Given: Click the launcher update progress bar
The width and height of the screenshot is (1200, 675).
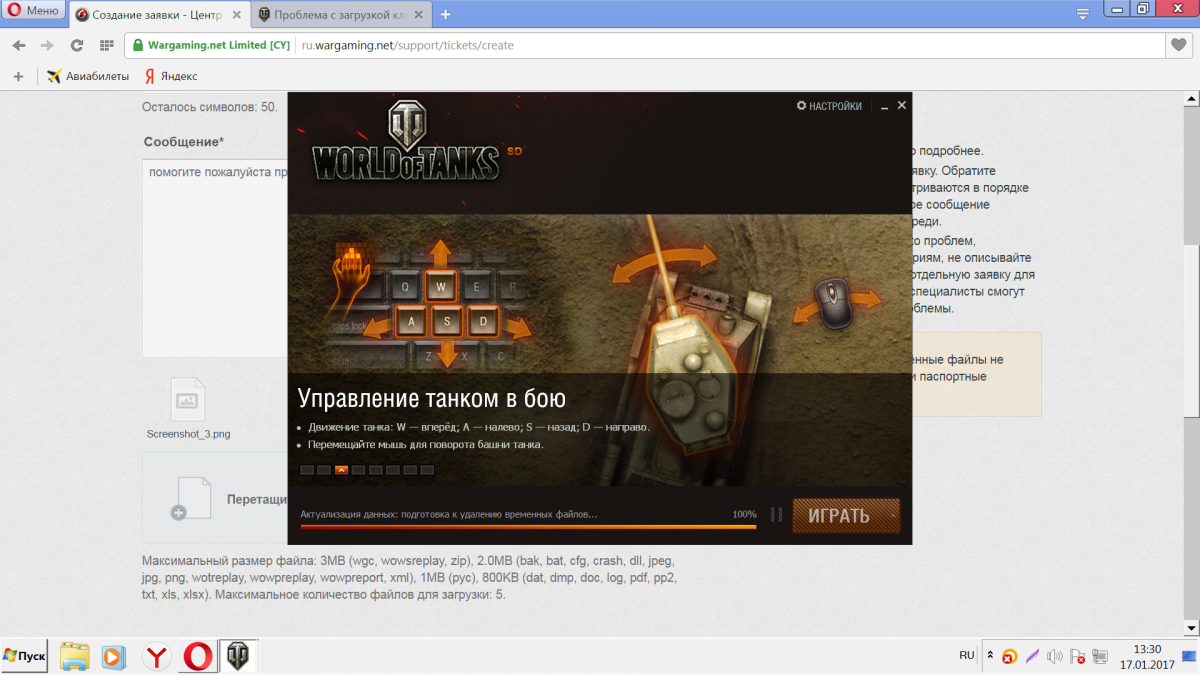Looking at the screenshot, I should pos(528,526).
